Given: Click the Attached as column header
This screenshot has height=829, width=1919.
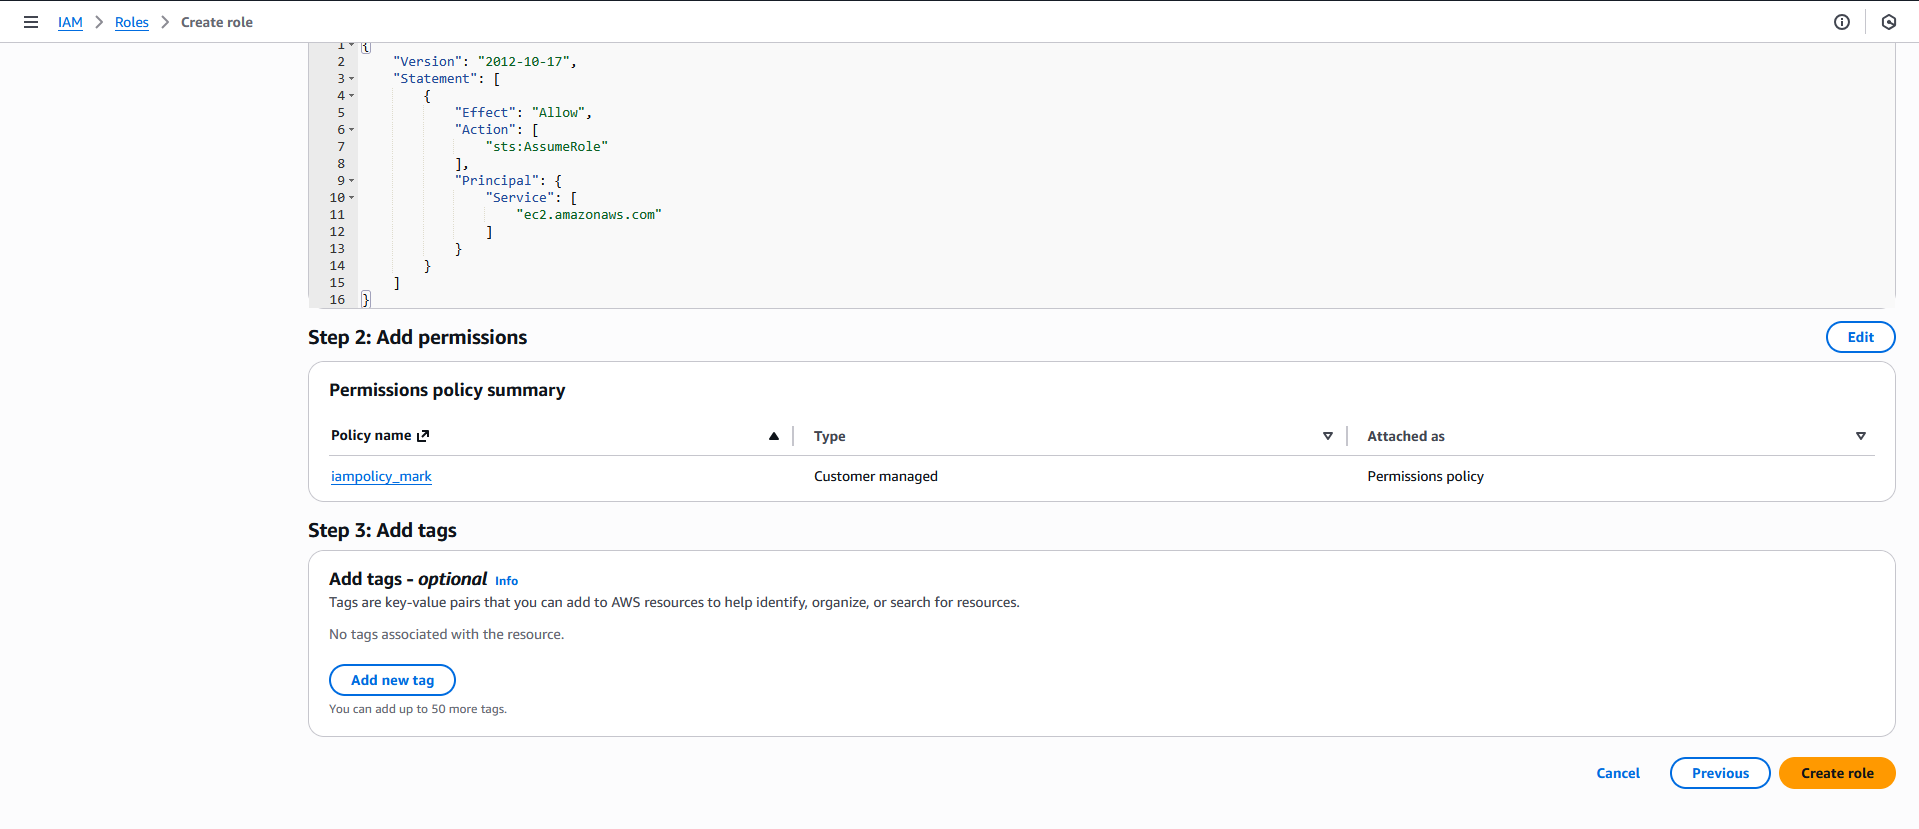Looking at the screenshot, I should [x=1406, y=436].
